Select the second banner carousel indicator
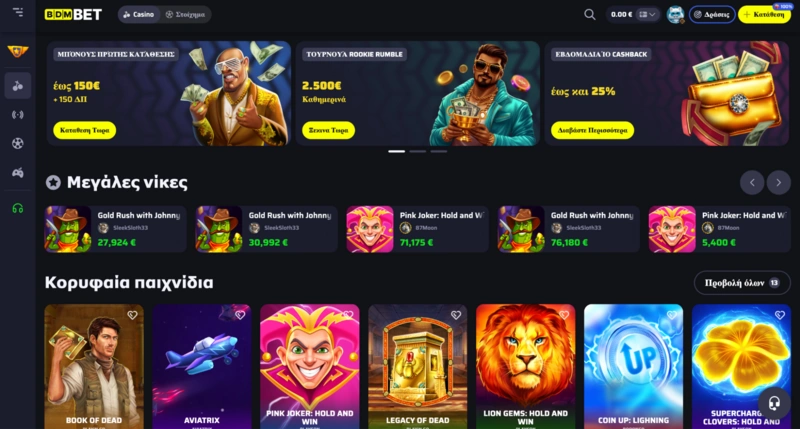The image size is (800, 429). tap(417, 152)
